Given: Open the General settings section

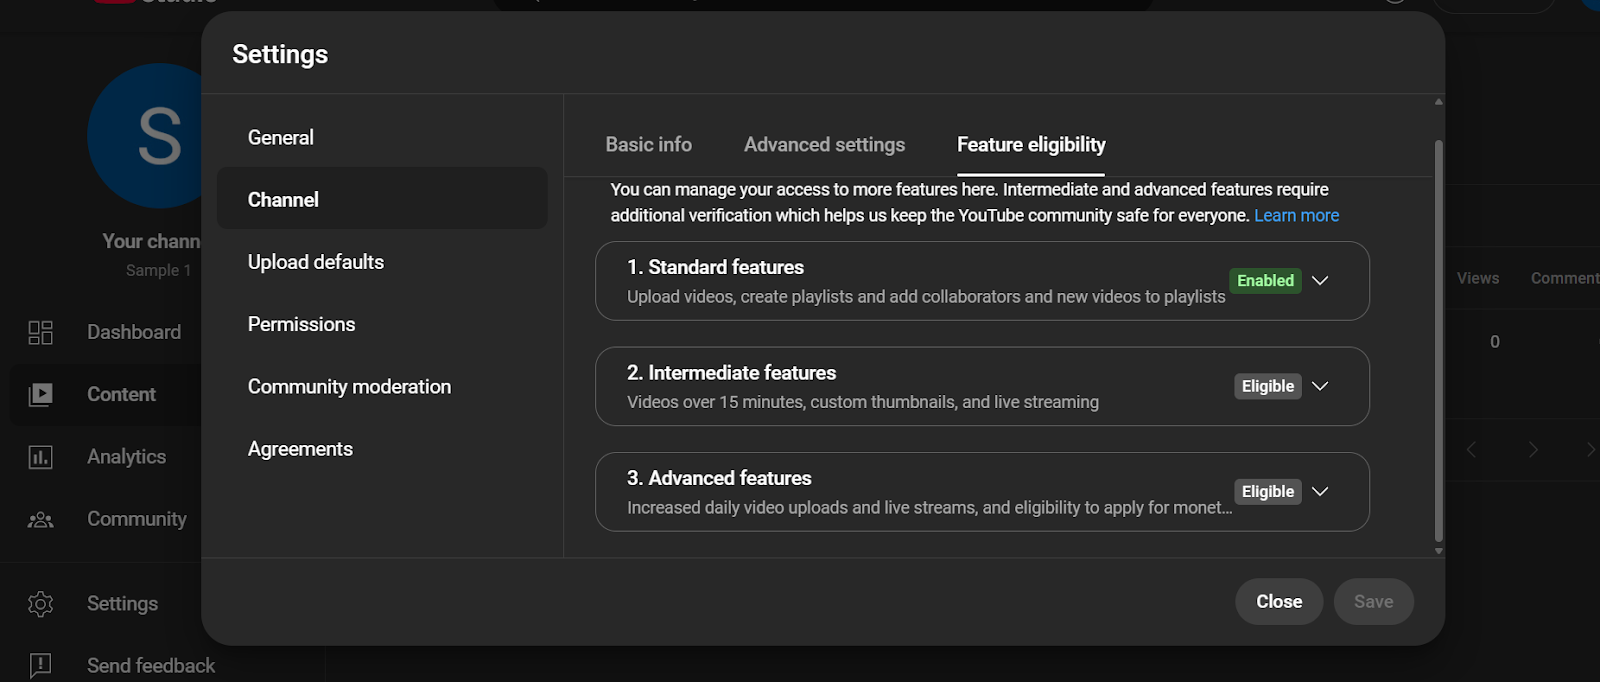Looking at the screenshot, I should pos(382,138).
